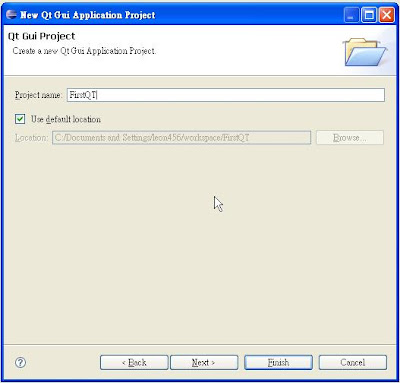
Task: Click the grayed-out Browse button
Action: tap(350, 138)
